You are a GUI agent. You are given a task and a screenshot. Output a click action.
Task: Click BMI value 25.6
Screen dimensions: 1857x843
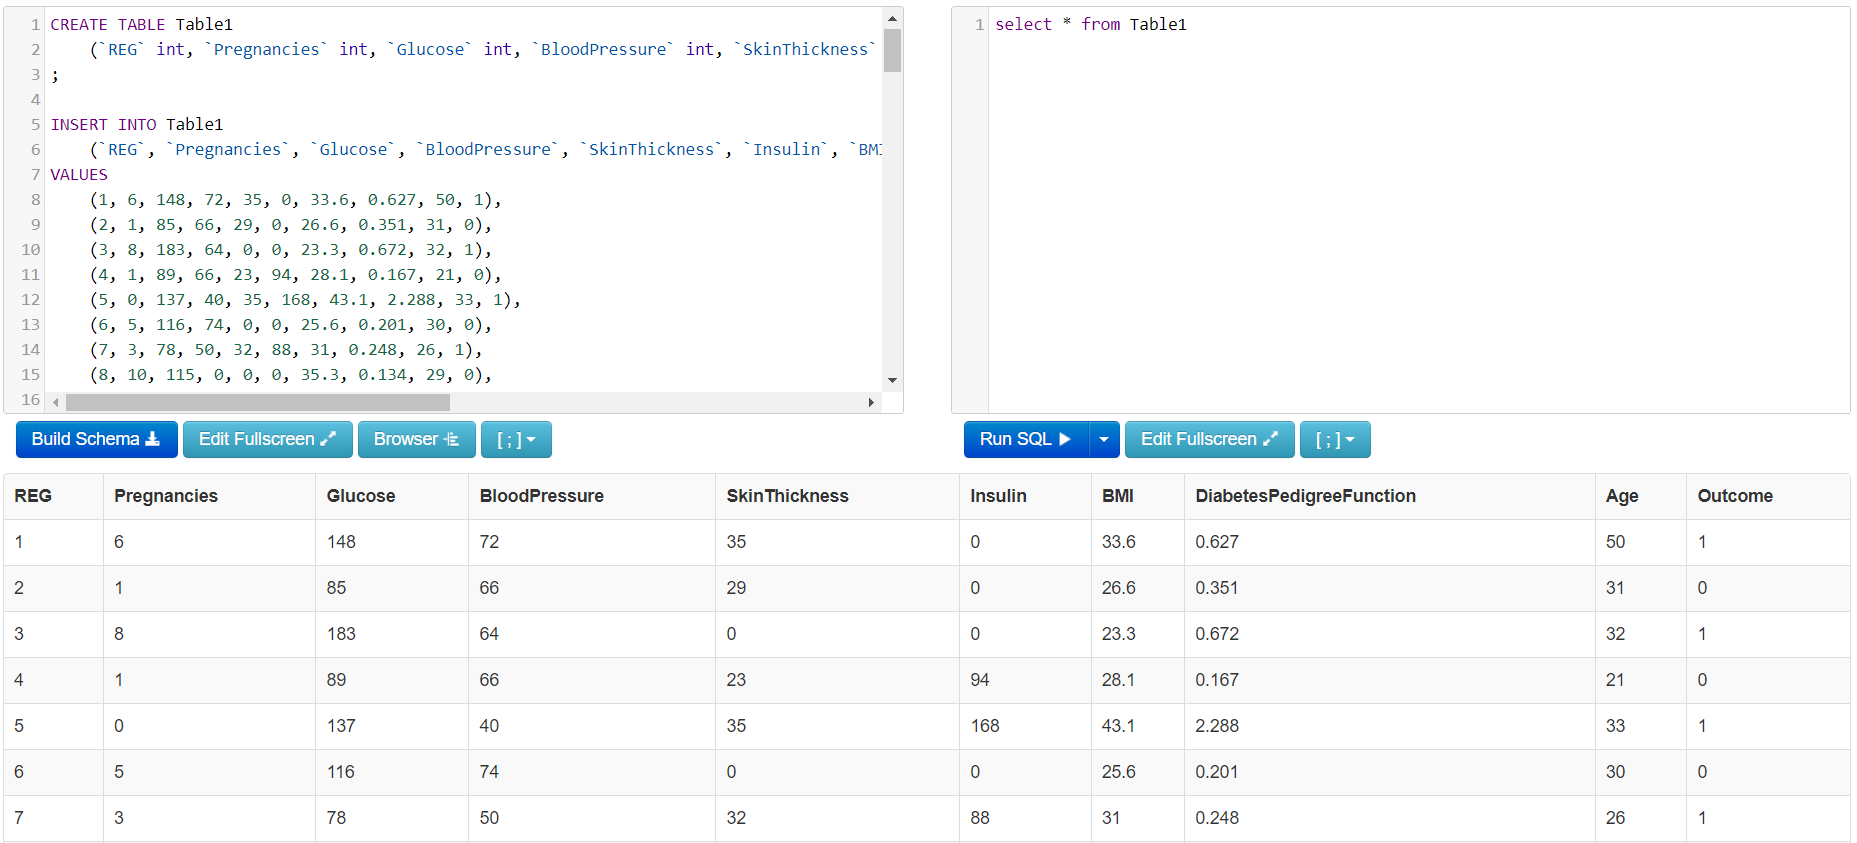click(x=1118, y=772)
